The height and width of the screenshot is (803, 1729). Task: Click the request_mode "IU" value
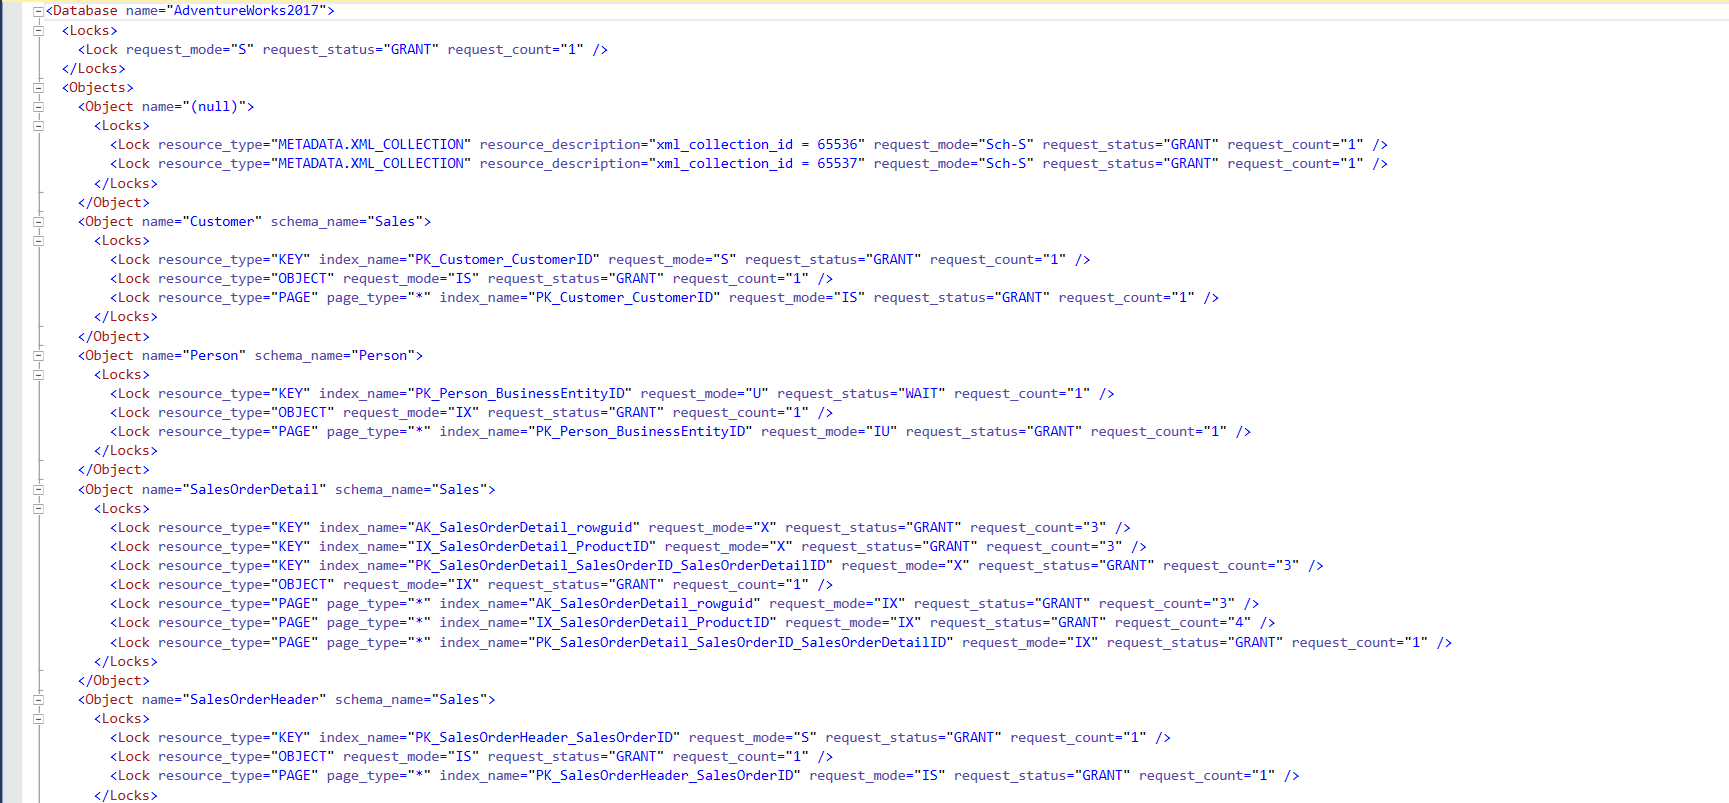click(881, 432)
